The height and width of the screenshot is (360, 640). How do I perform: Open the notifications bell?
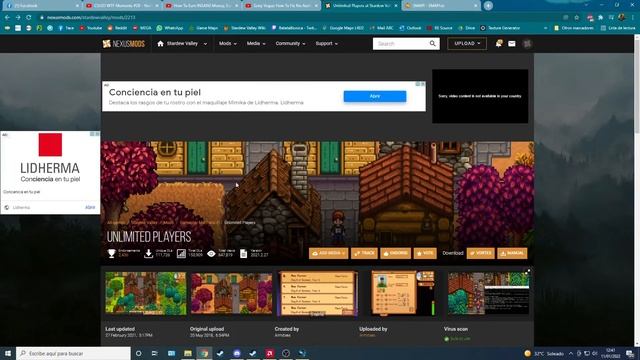[x=498, y=44]
